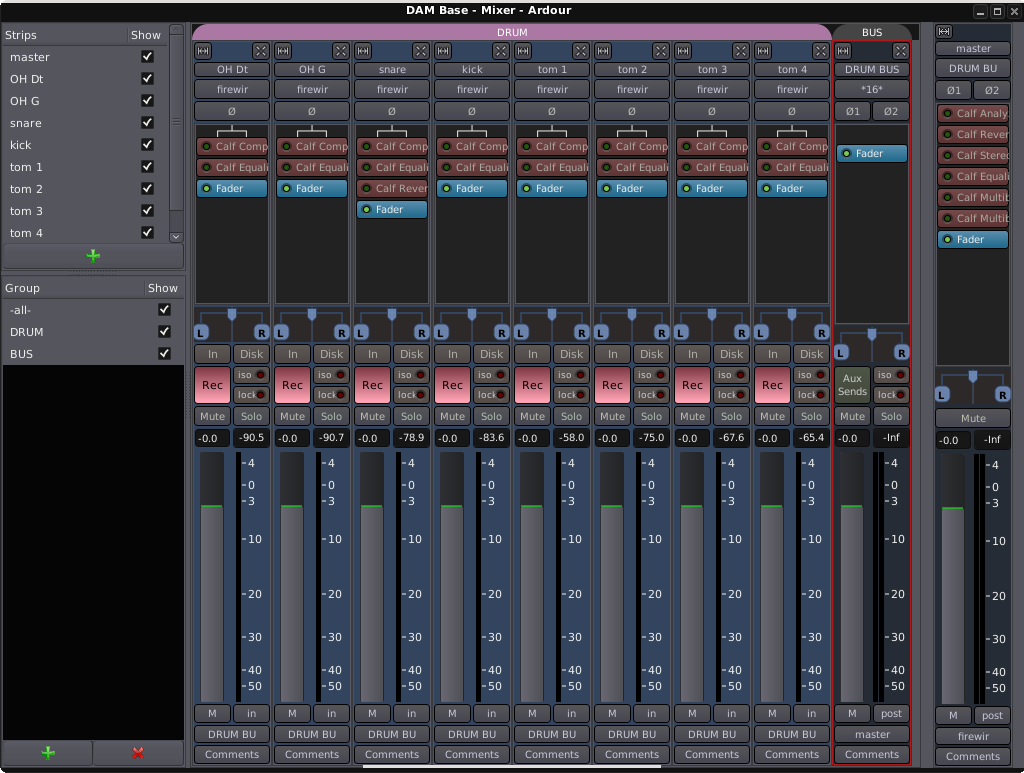Click the red X remove group button
This screenshot has width=1024, height=773.
click(138, 753)
